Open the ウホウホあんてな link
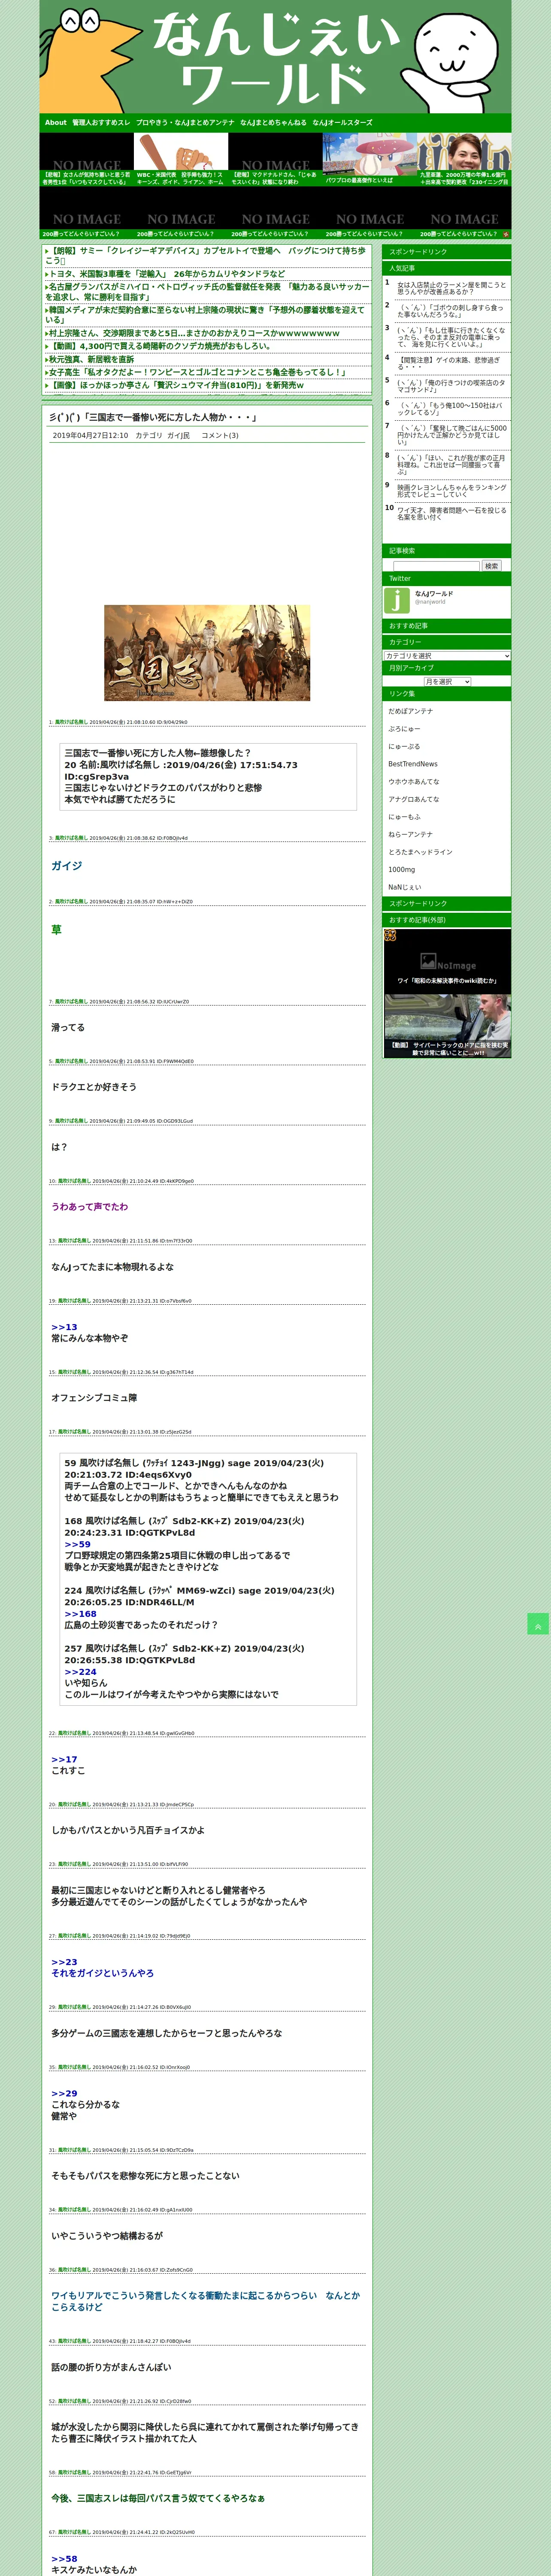Image resolution: width=551 pixels, height=2576 pixels. tap(414, 781)
